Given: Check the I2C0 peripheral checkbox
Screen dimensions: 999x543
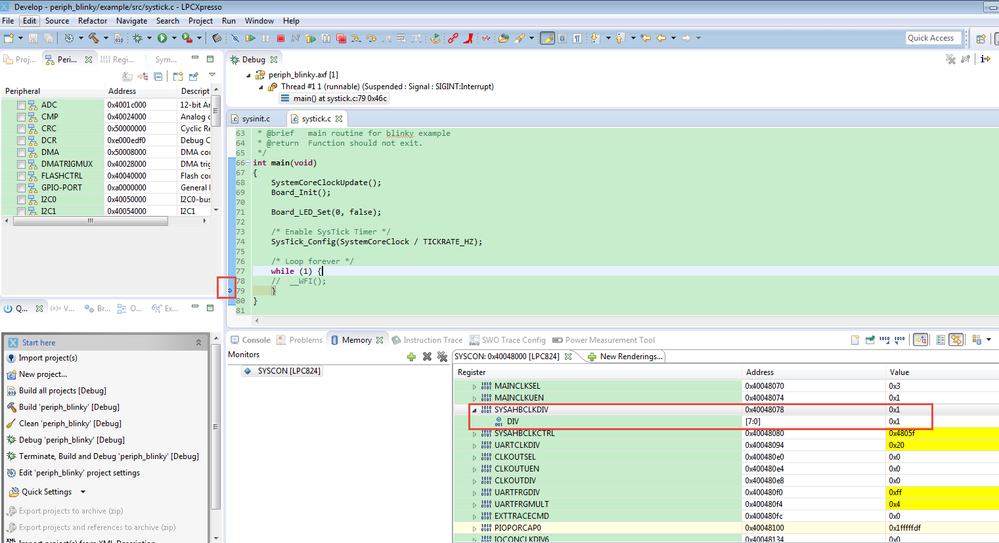Looking at the screenshot, I should click(x=21, y=199).
